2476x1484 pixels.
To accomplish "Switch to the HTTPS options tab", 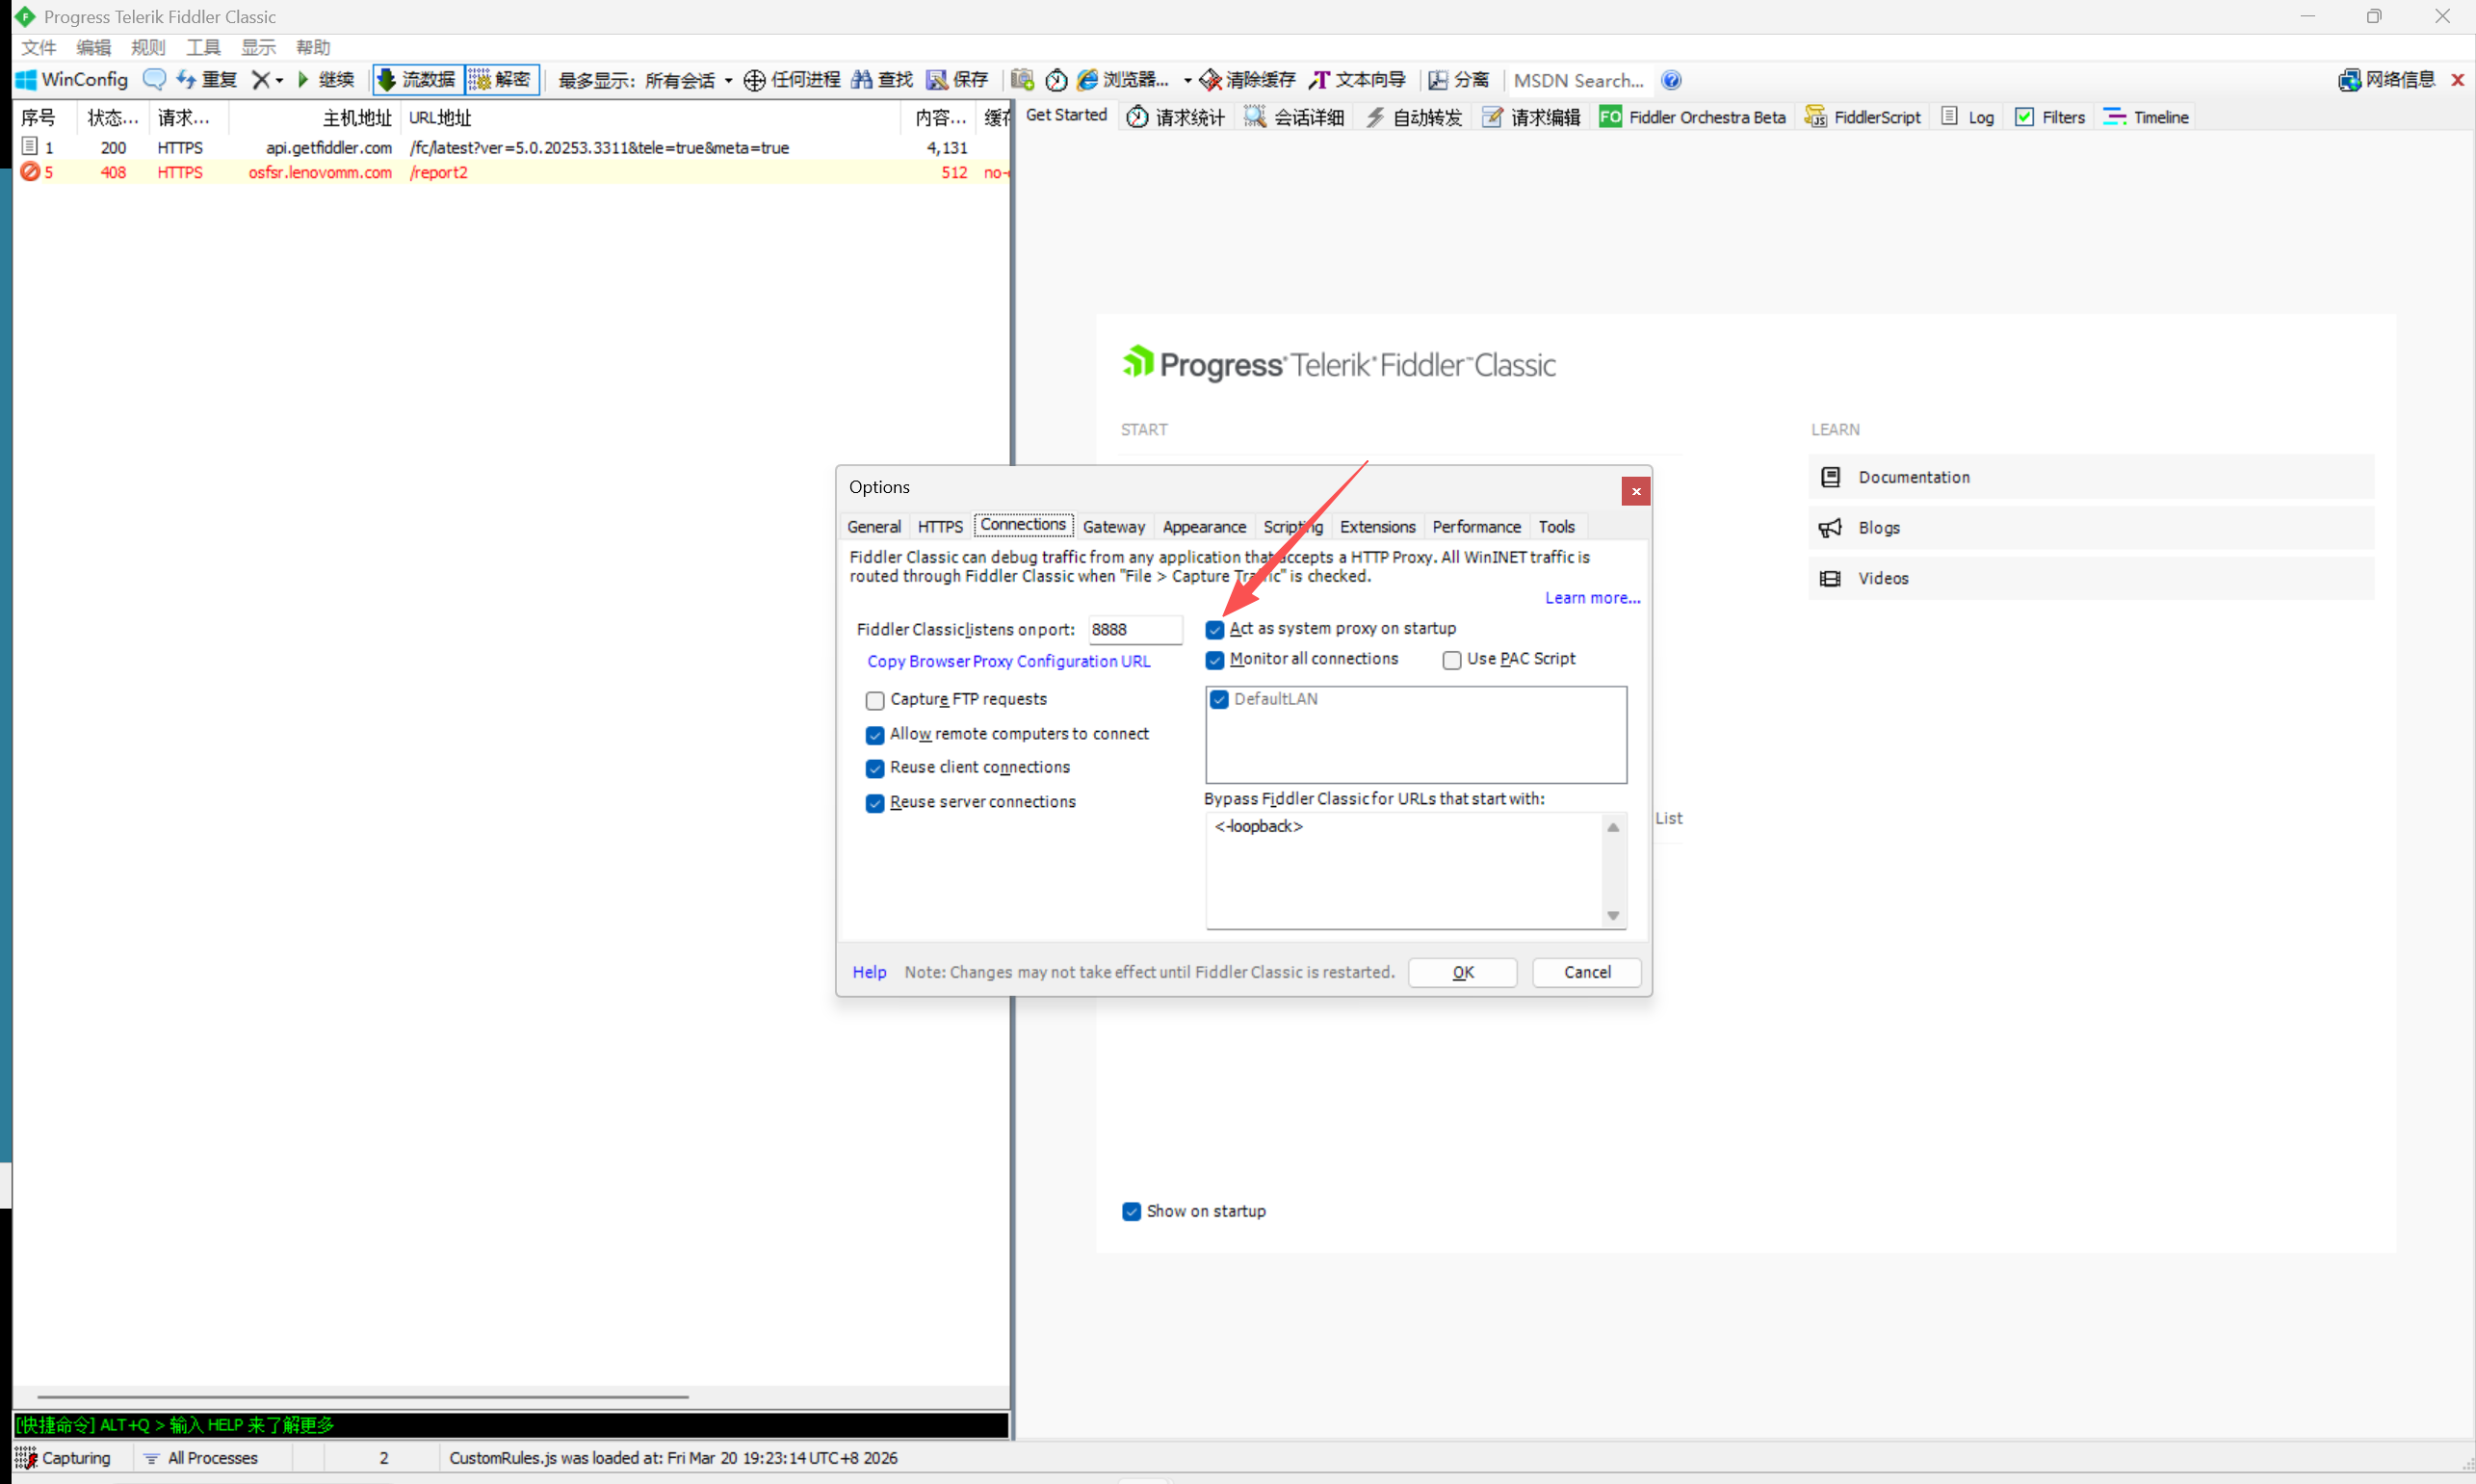I will point(939,527).
